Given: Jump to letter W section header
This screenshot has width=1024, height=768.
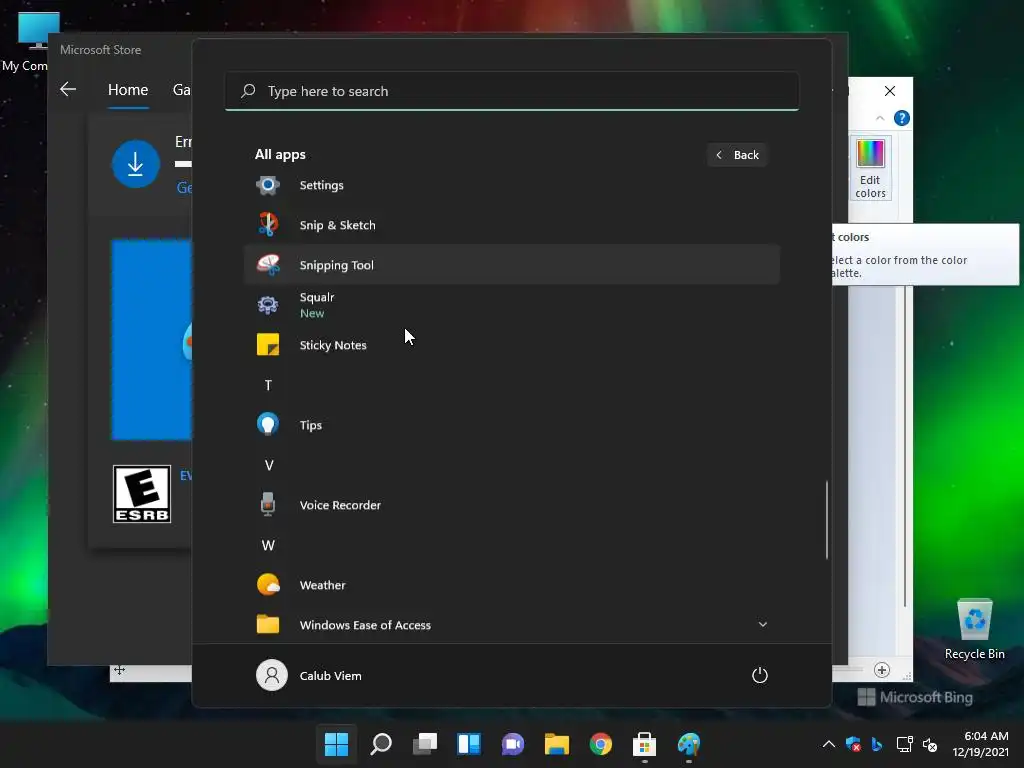Looking at the screenshot, I should pyautogui.click(x=268, y=545).
